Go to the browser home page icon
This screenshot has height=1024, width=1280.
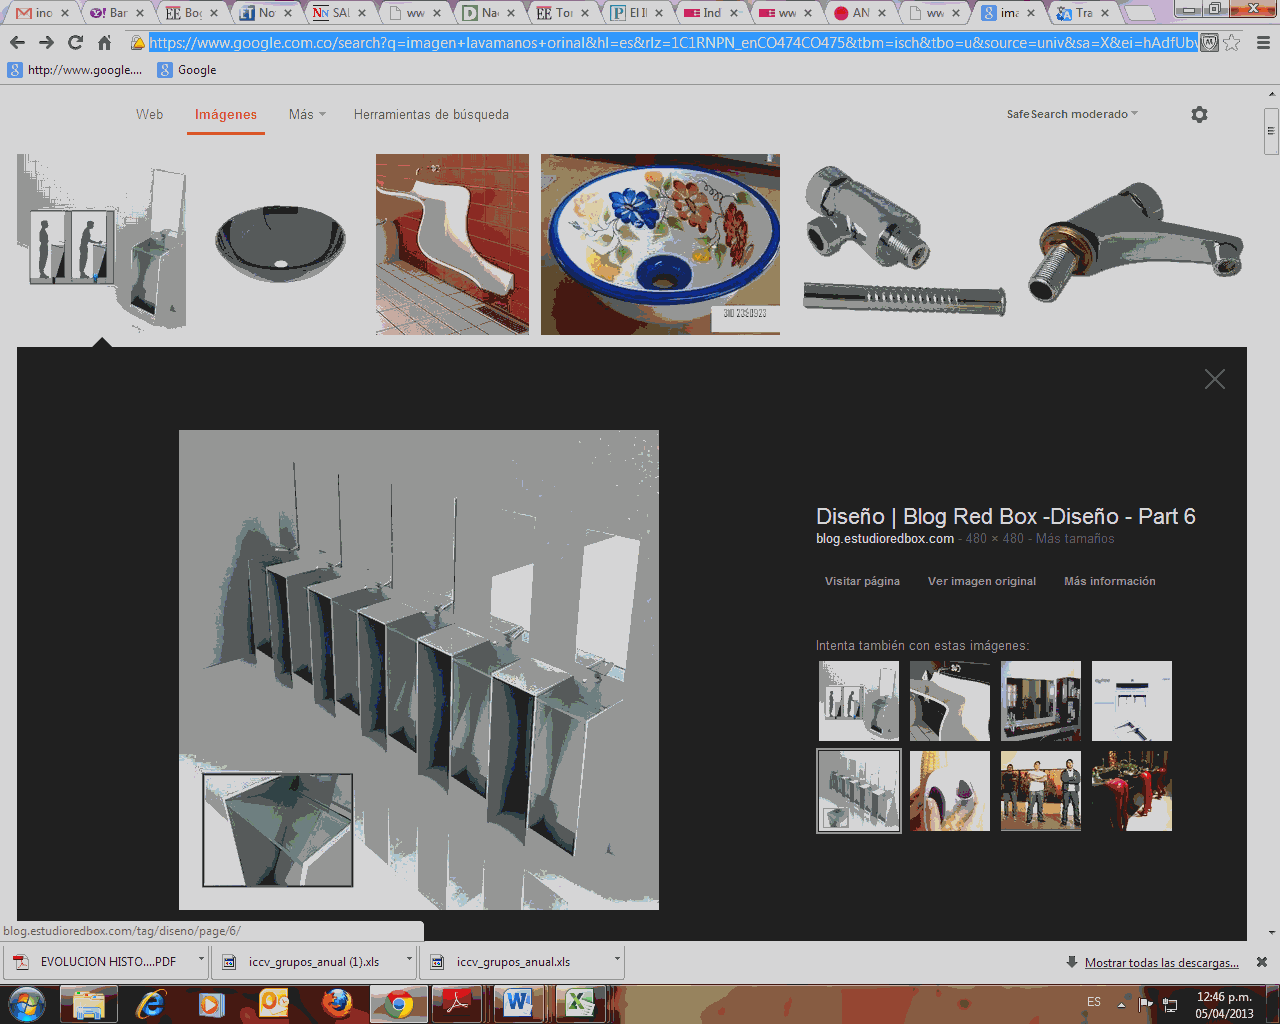tap(104, 43)
